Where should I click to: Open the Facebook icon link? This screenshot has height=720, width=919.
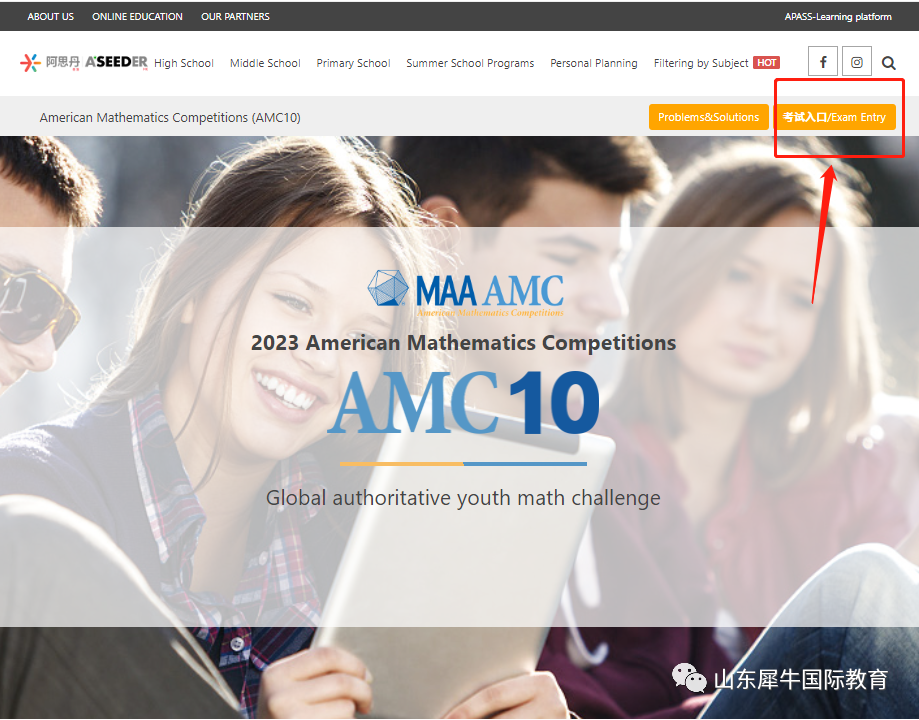point(823,62)
